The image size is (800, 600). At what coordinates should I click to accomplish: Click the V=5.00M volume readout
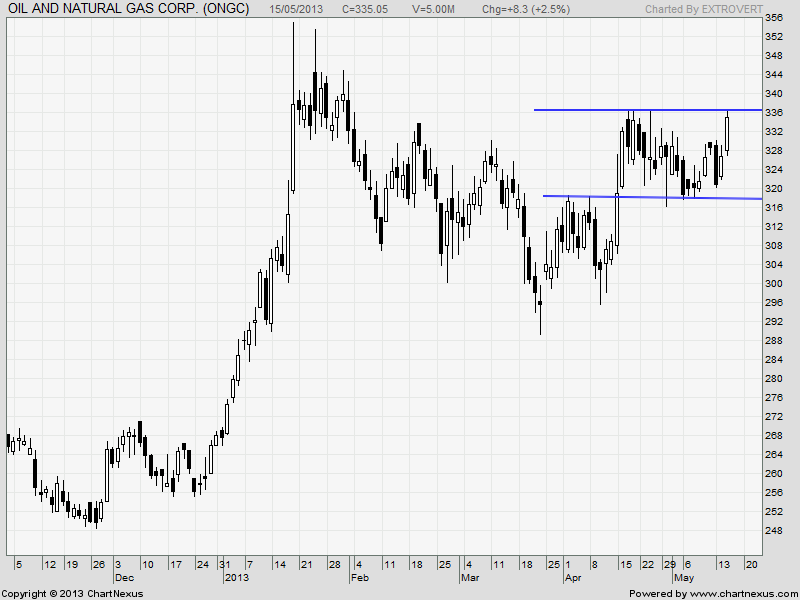[x=436, y=8]
